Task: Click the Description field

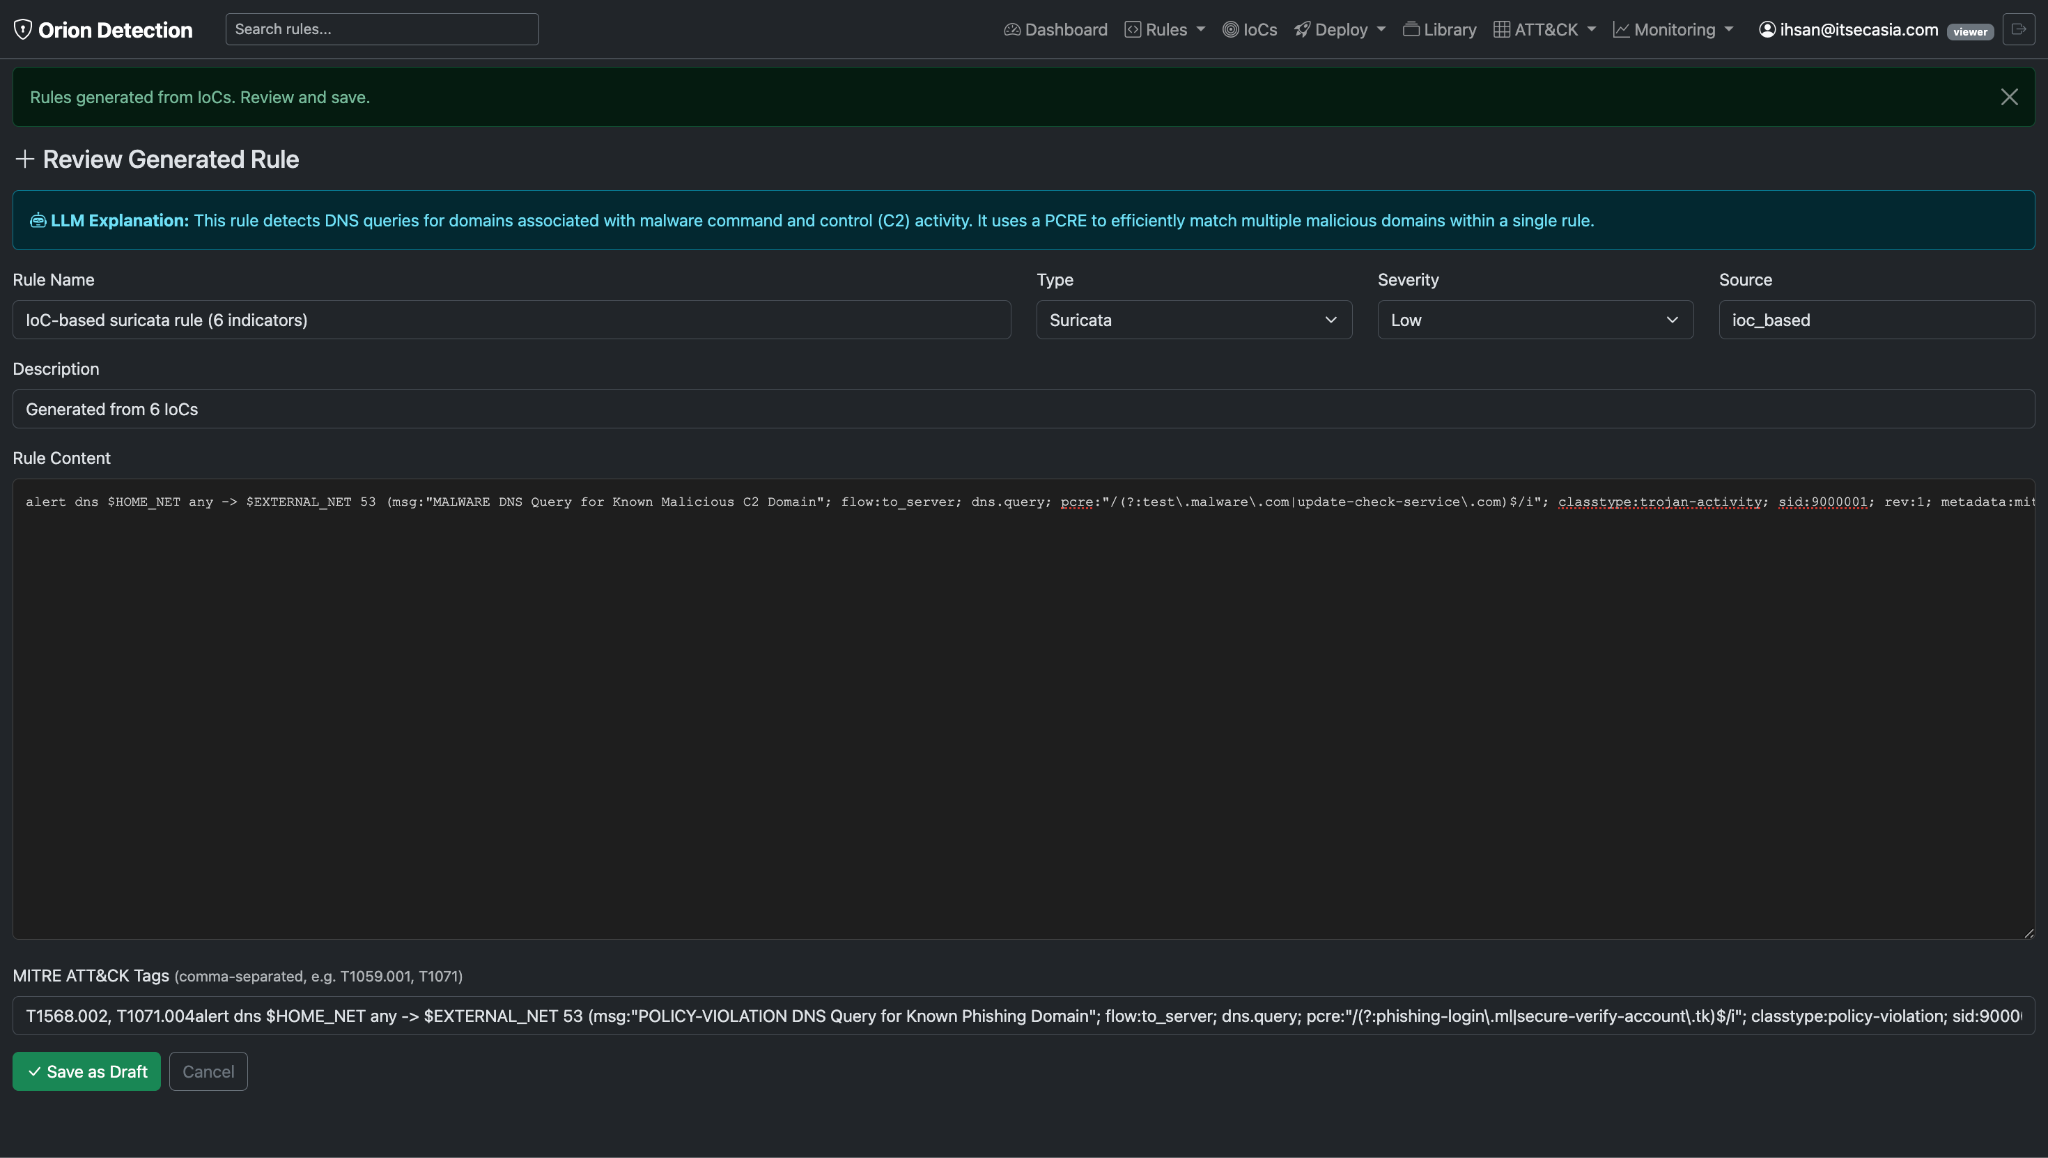Action: [1024, 409]
